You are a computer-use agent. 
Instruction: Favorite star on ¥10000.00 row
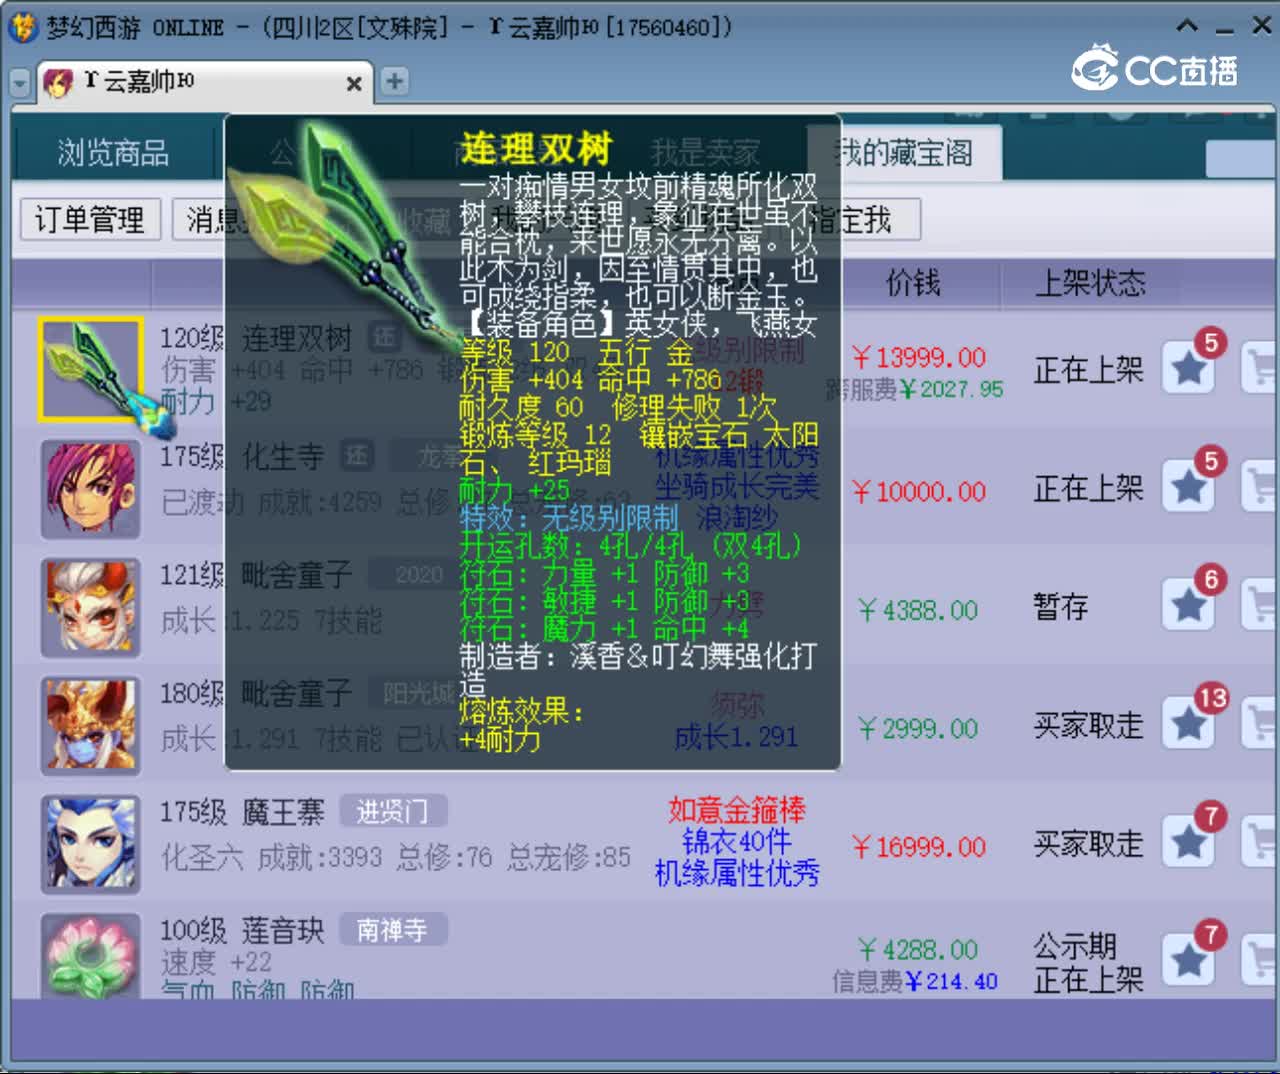(x=1190, y=488)
